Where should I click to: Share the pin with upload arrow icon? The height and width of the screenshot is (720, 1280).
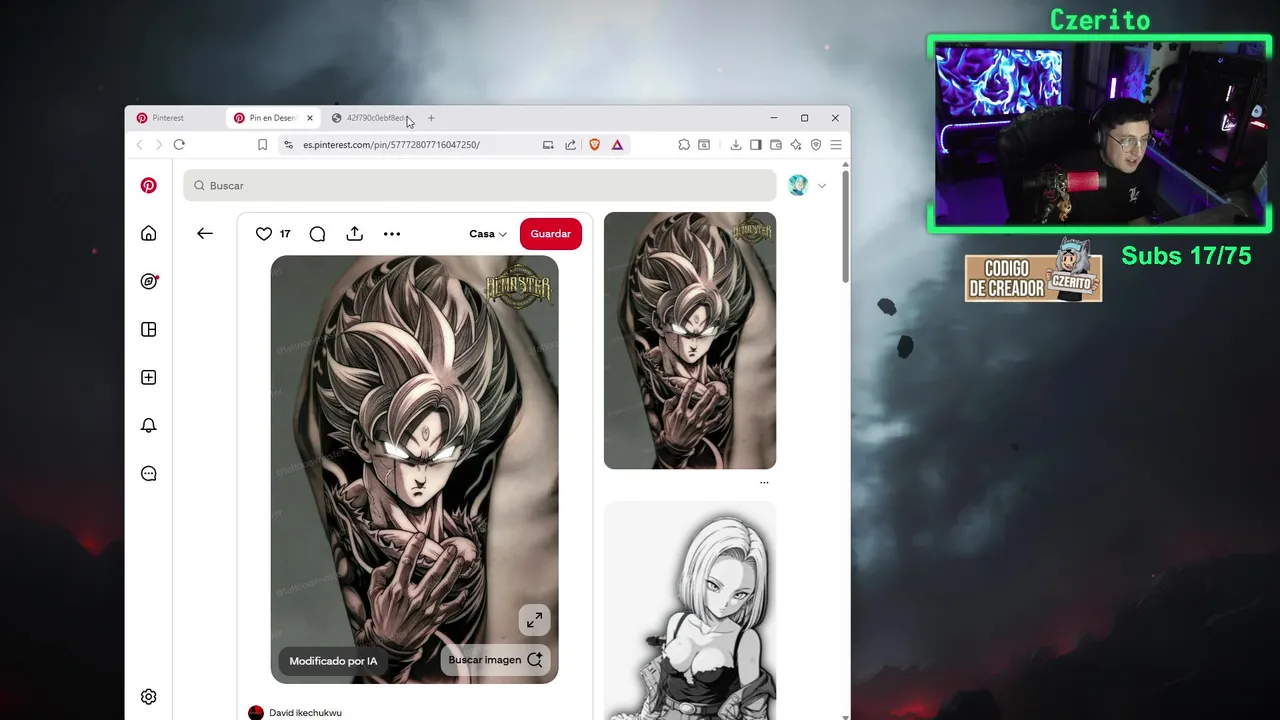click(x=354, y=233)
